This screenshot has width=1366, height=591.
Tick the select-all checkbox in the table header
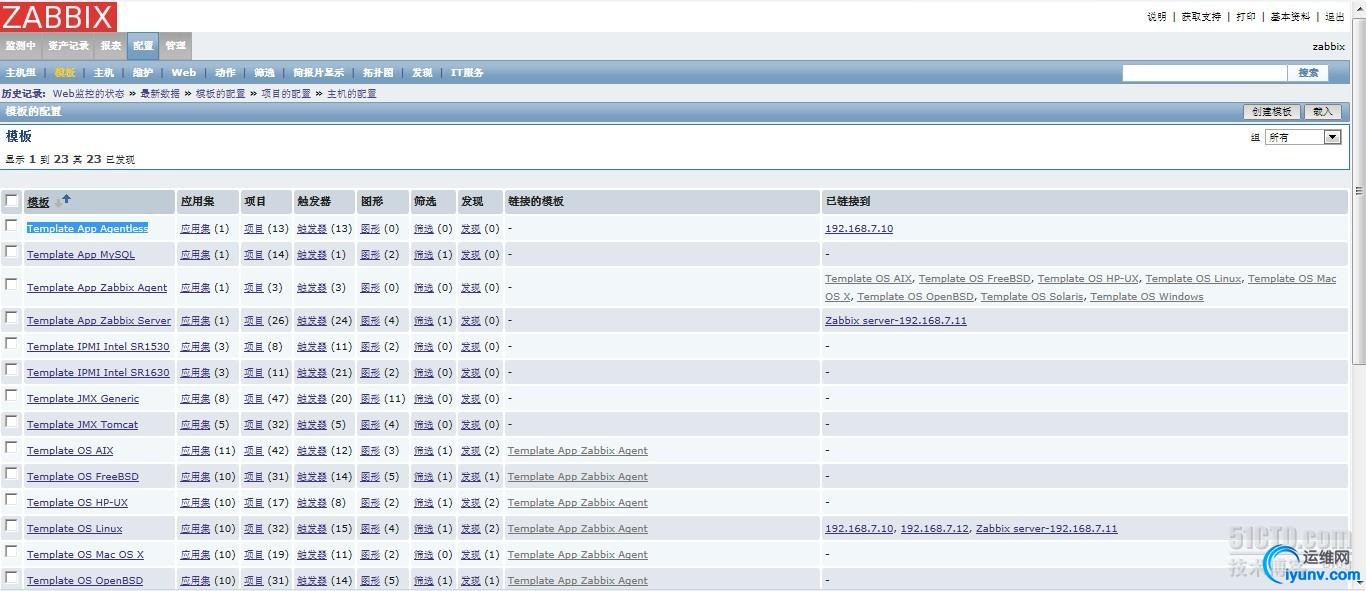tap(12, 201)
